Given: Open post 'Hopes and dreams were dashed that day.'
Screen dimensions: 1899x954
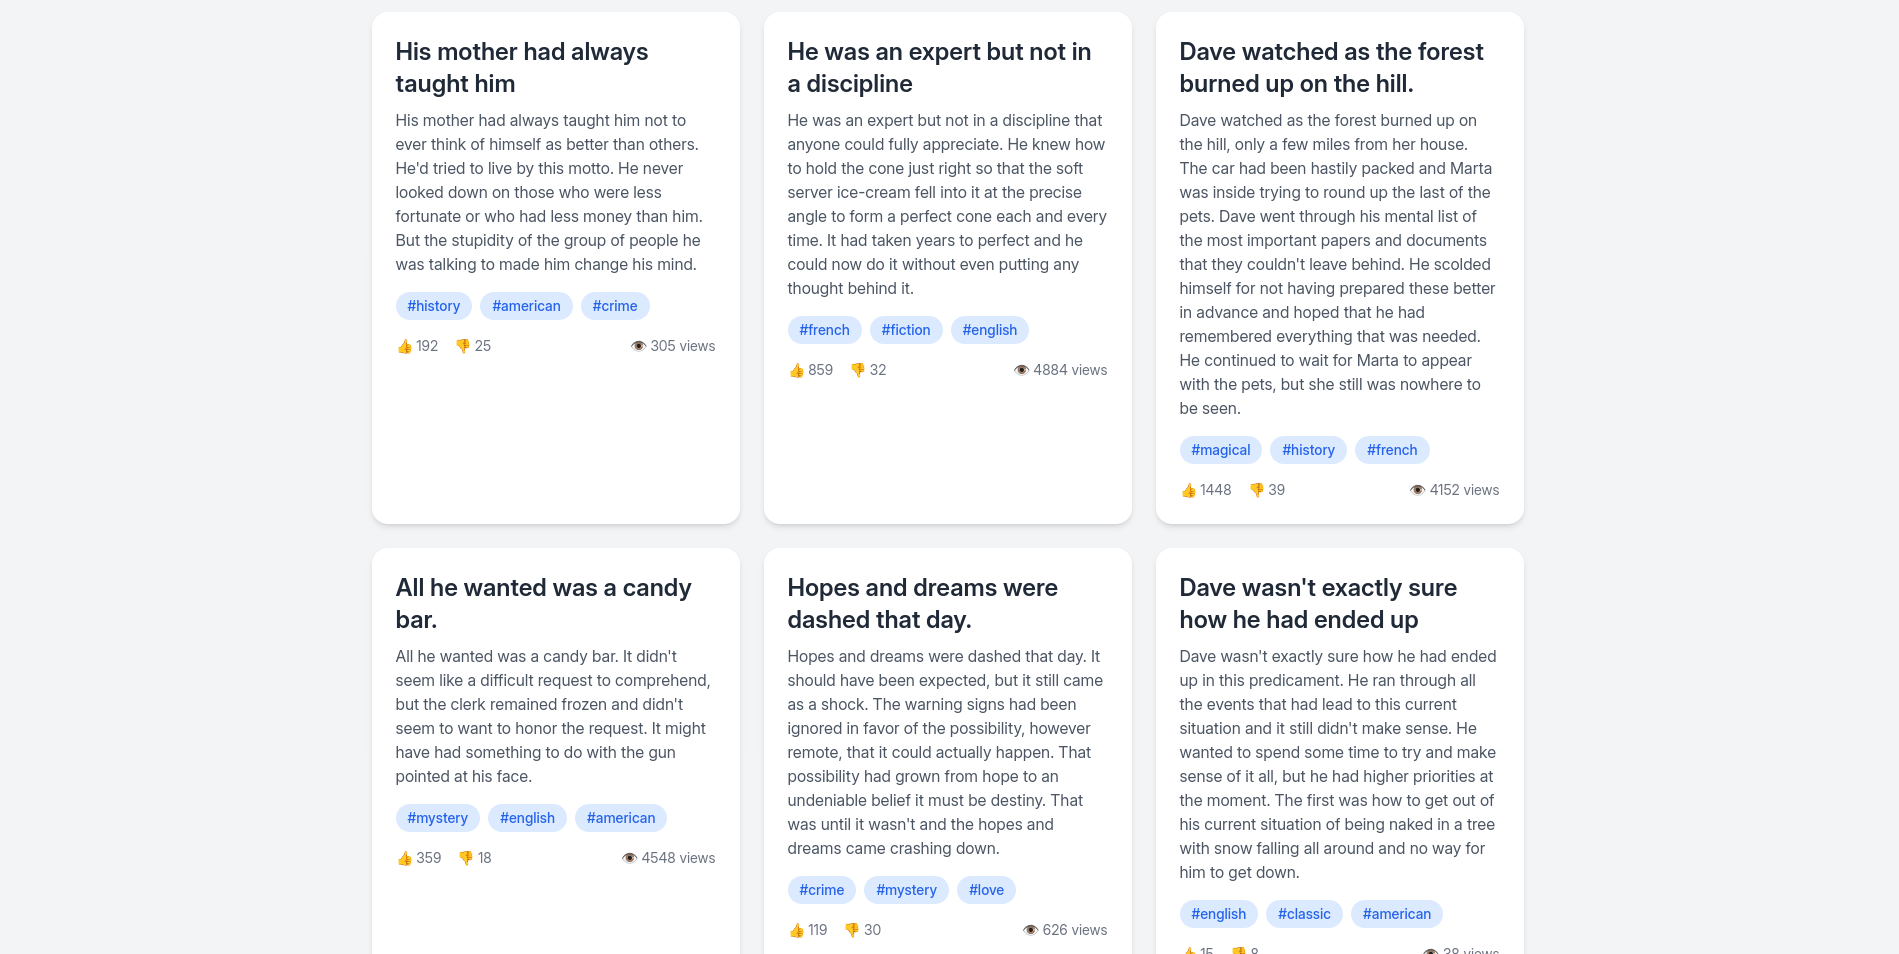Looking at the screenshot, I should pos(922,603).
